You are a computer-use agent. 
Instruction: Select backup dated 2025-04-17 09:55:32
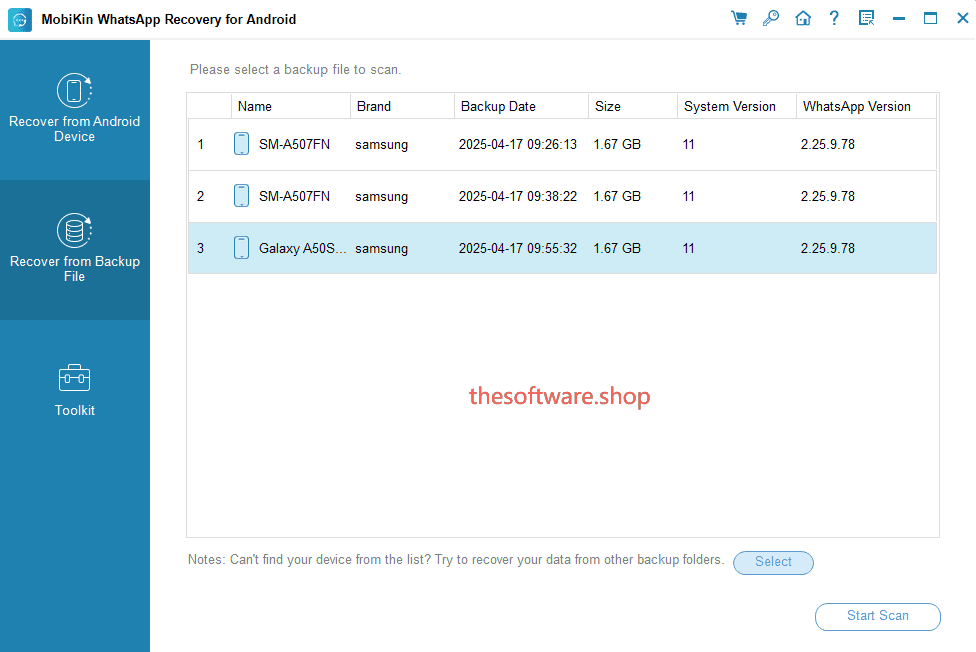coord(562,248)
